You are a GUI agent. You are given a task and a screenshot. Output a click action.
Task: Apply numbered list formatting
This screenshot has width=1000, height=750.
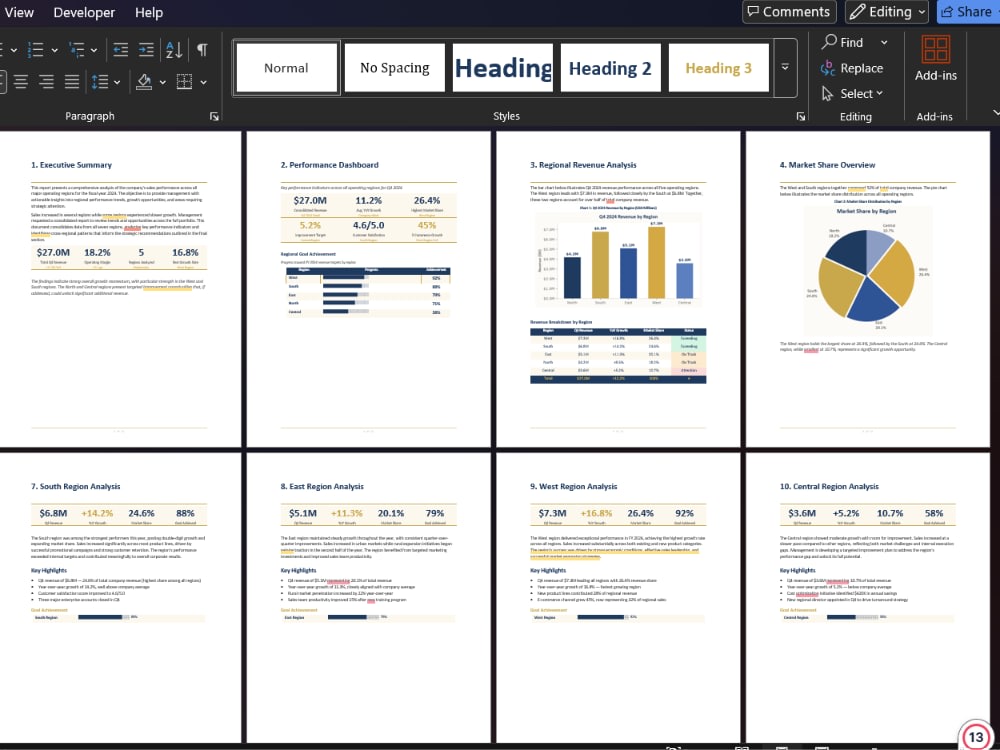[x=36, y=50]
